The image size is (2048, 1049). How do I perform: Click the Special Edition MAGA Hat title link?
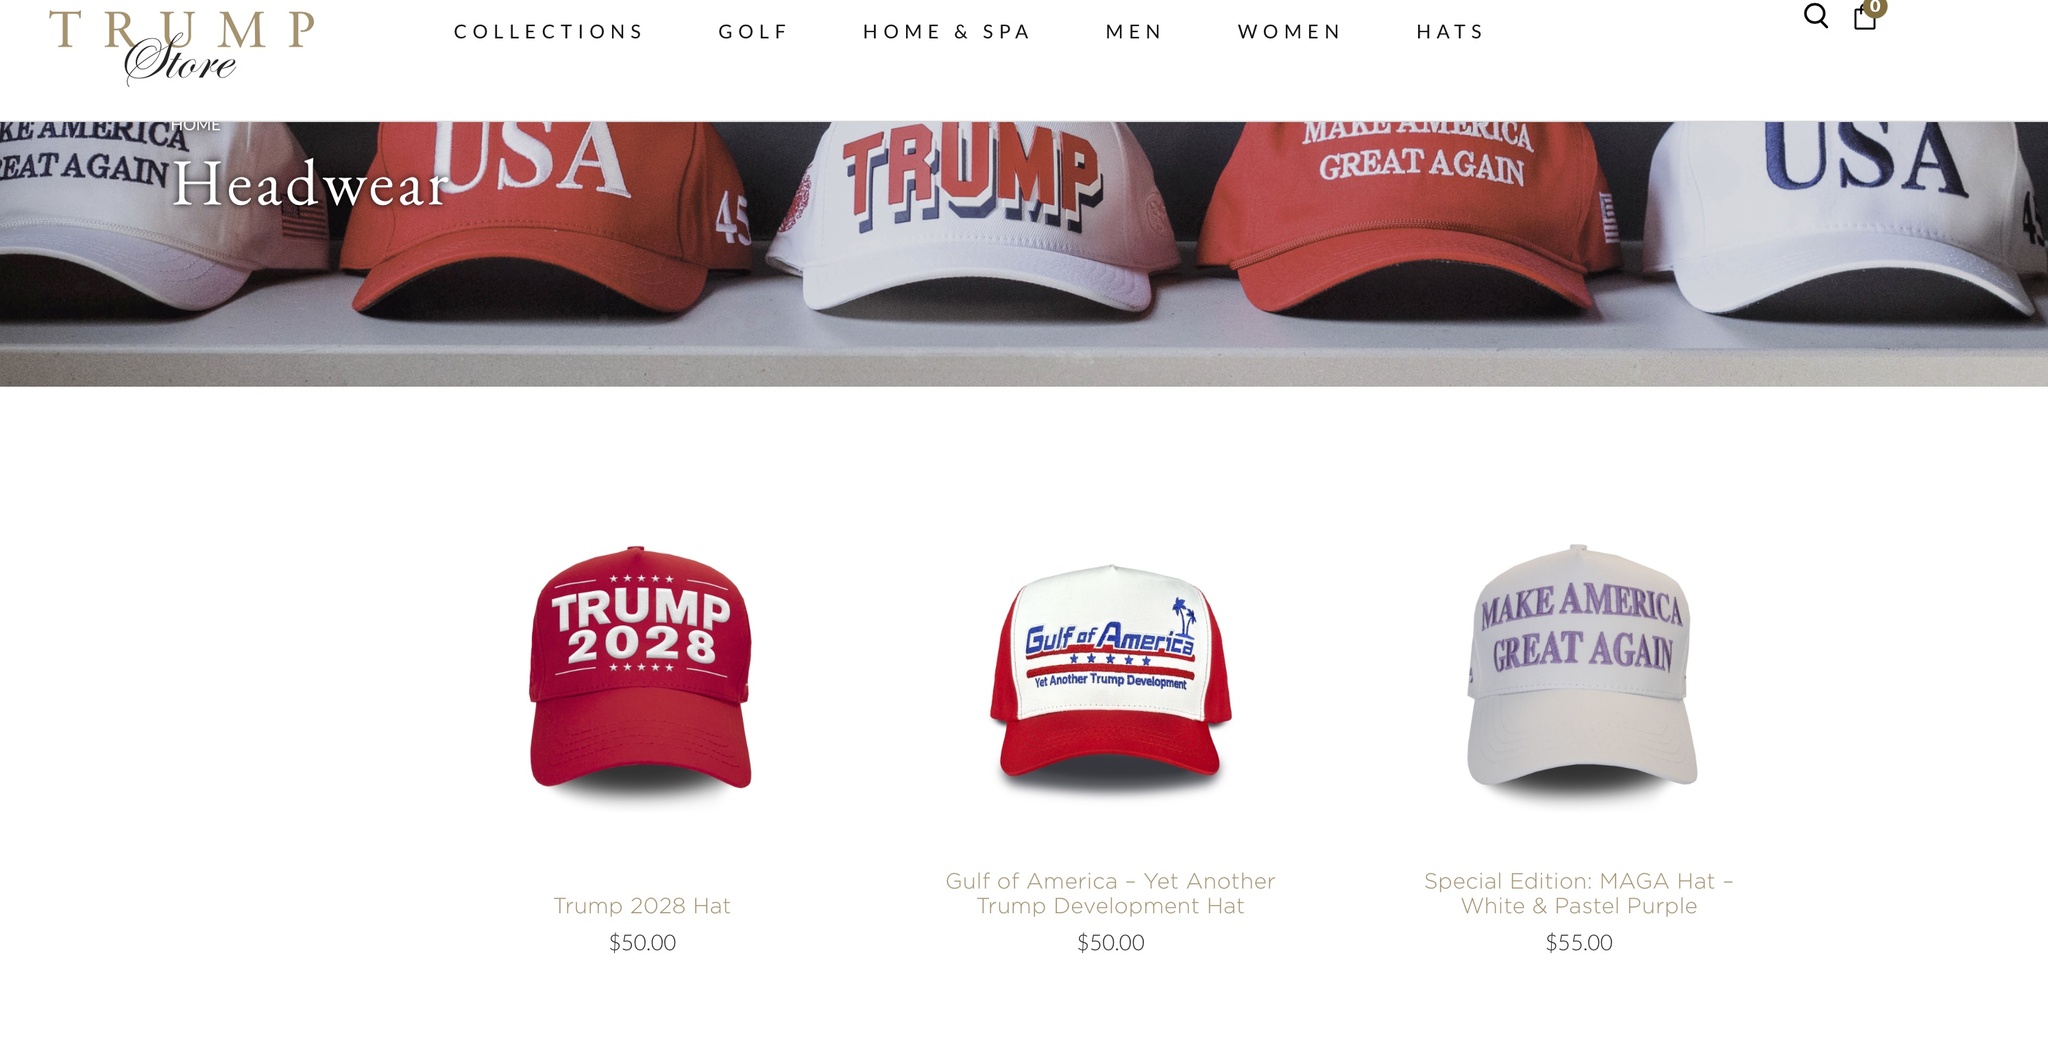point(1579,894)
